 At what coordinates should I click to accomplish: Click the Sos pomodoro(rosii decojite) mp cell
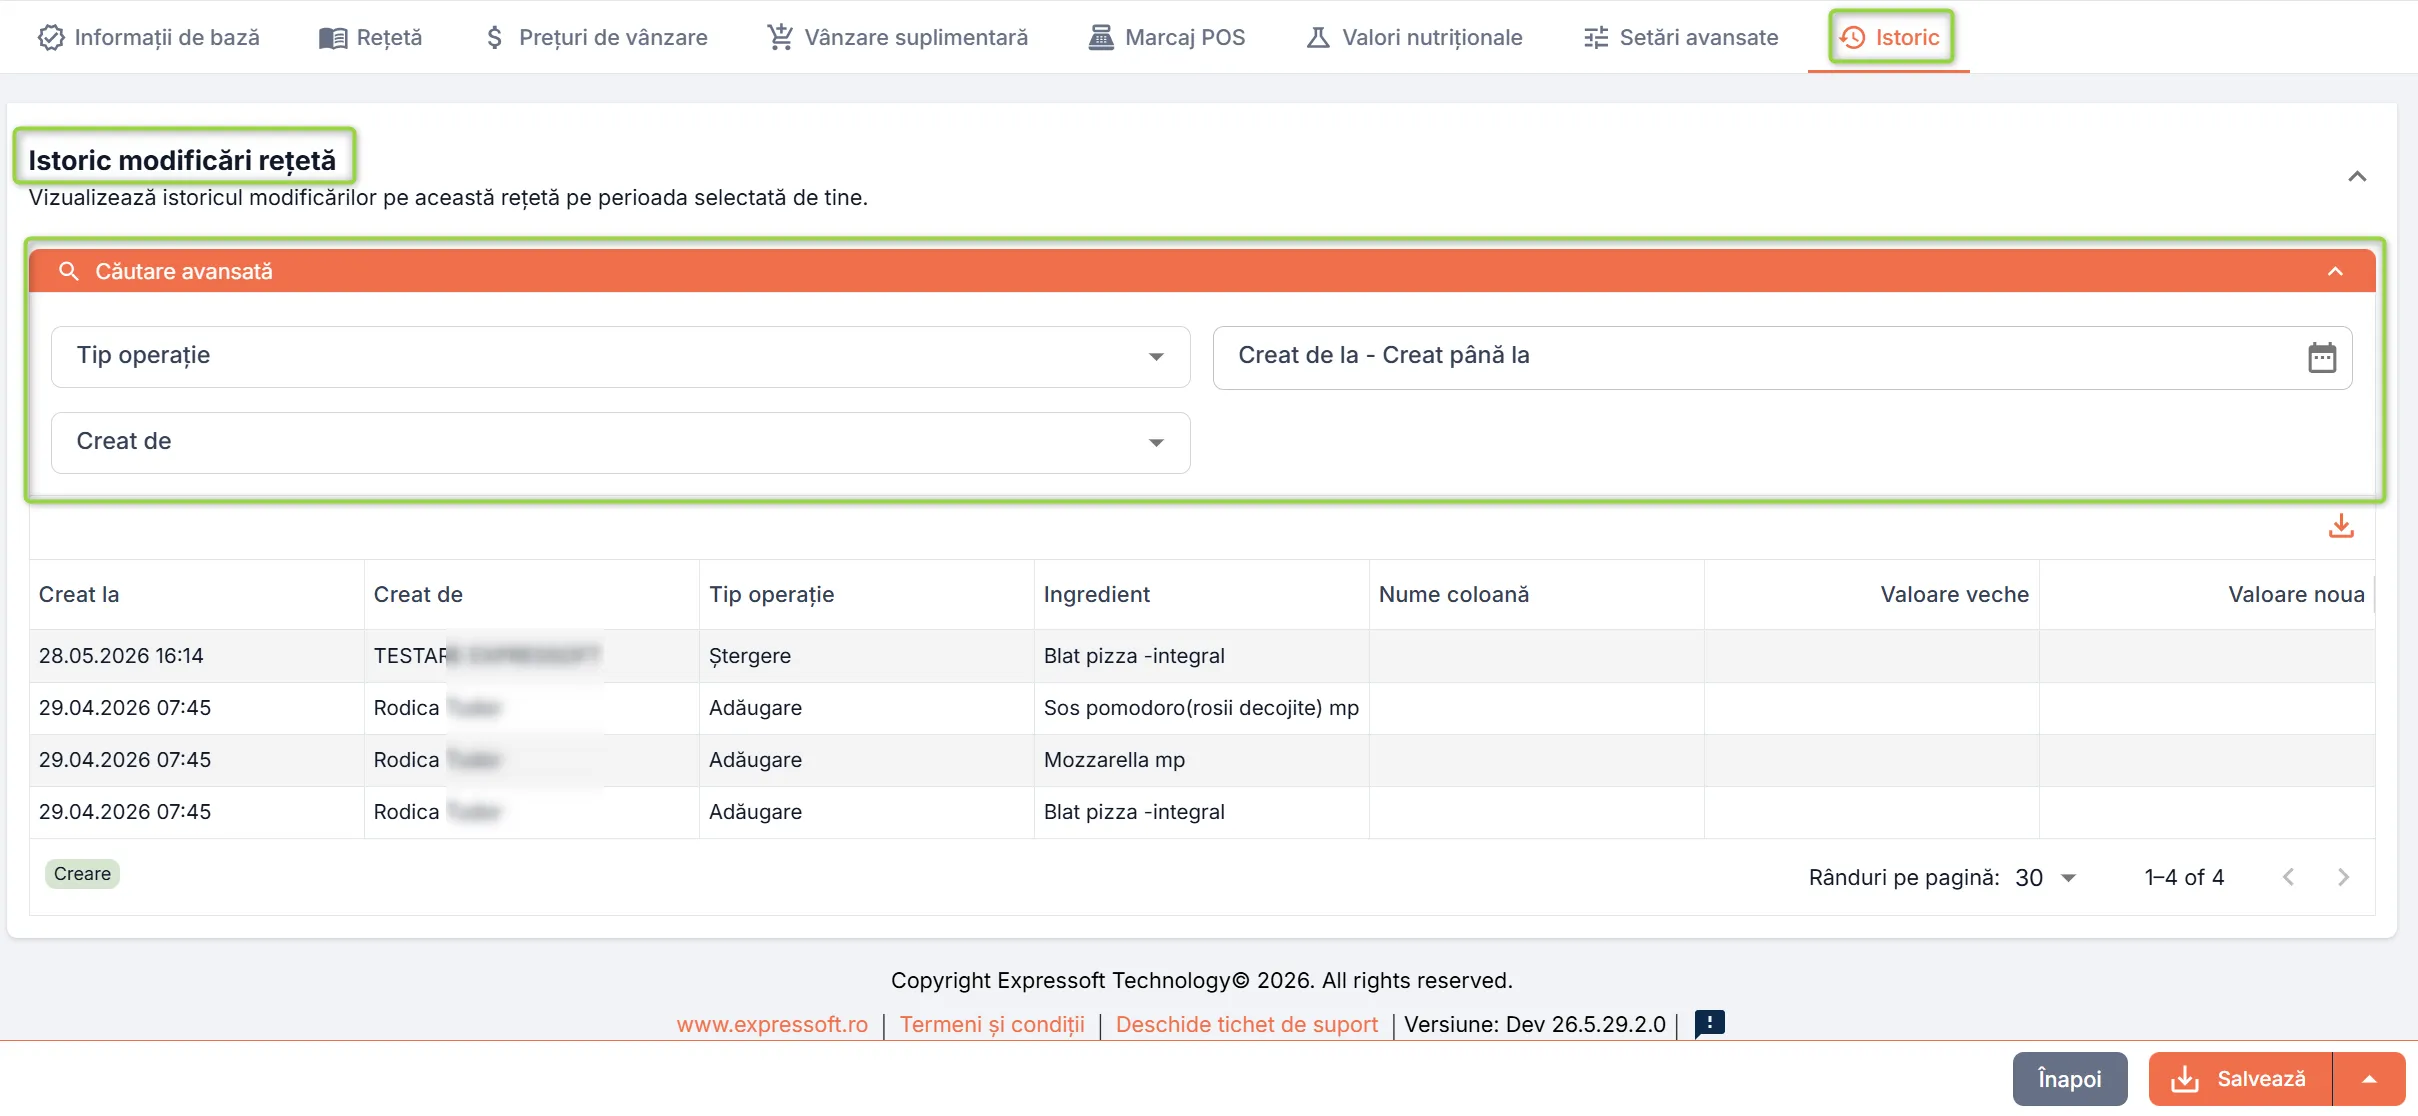[1201, 708]
